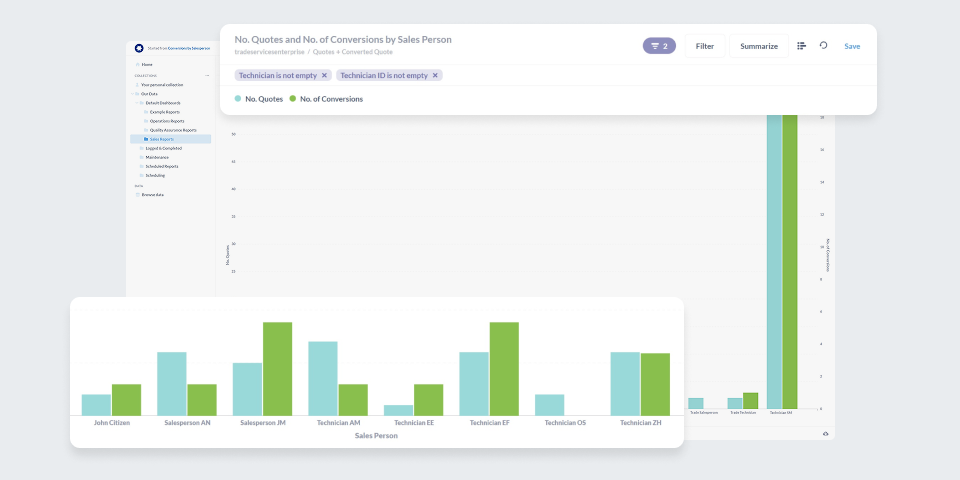This screenshot has height=480, width=960.
Task: Open Home in the sidebar
Action: 147,64
